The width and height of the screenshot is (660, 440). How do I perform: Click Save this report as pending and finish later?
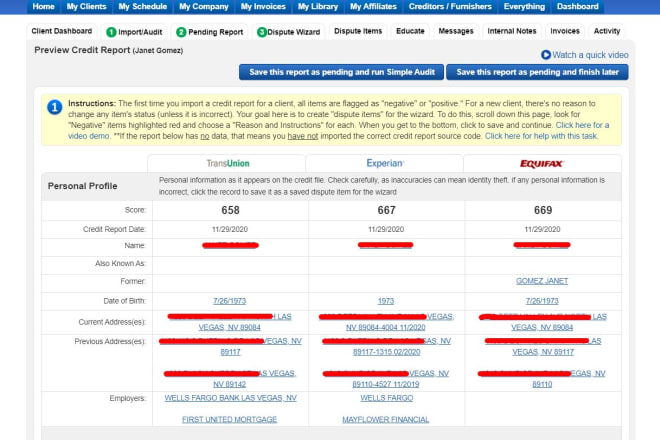(538, 72)
